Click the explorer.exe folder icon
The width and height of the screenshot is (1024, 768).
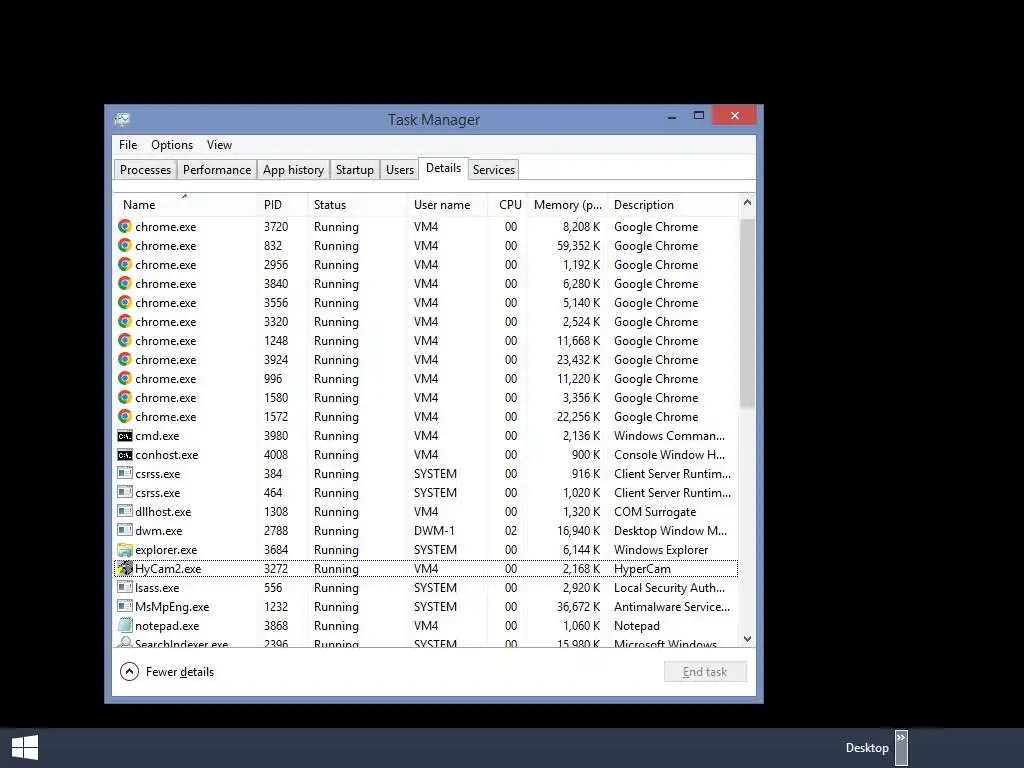(125, 549)
